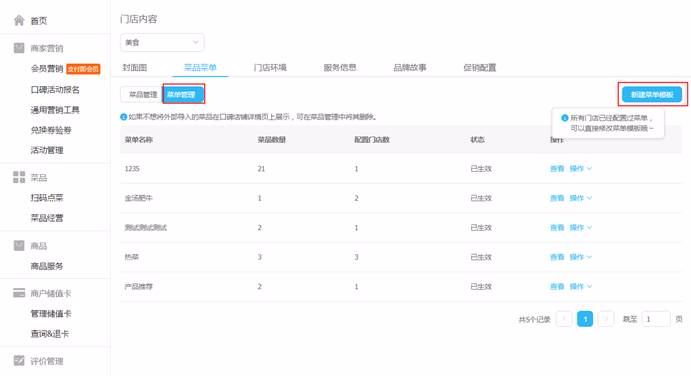The height and width of the screenshot is (376, 691).
Task: Expand 操作 menu for the 热菜 row
Action: click(x=581, y=257)
